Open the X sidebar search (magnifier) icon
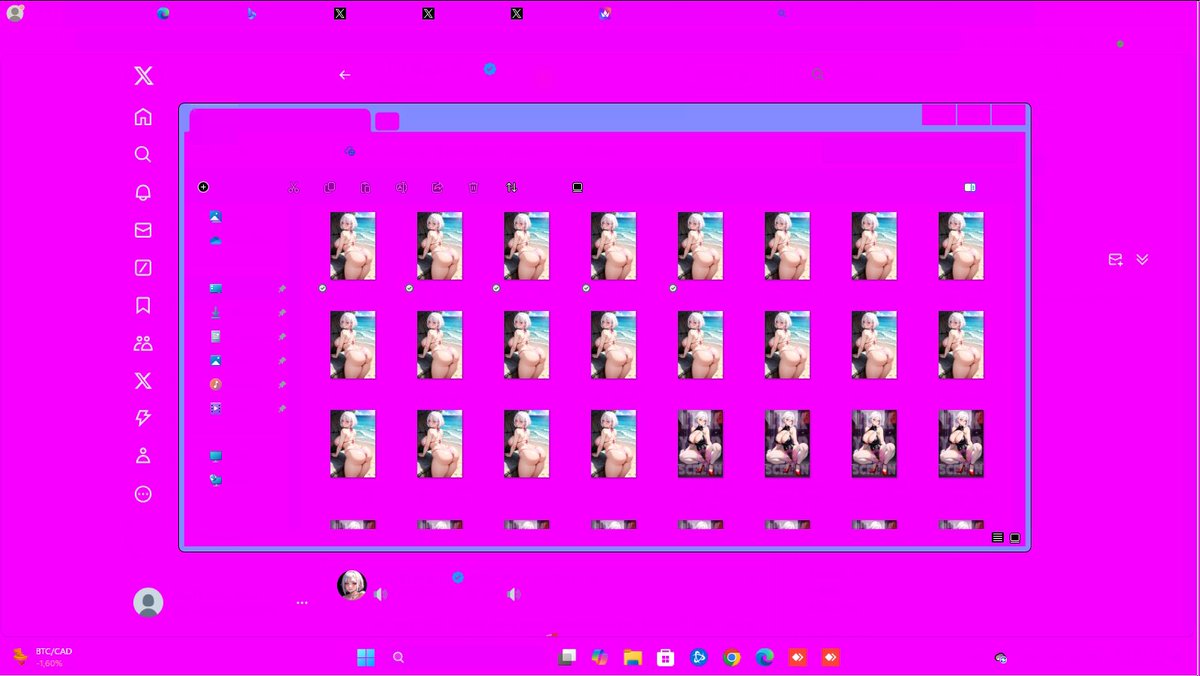The image size is (1200, 676). click(143, 154)
